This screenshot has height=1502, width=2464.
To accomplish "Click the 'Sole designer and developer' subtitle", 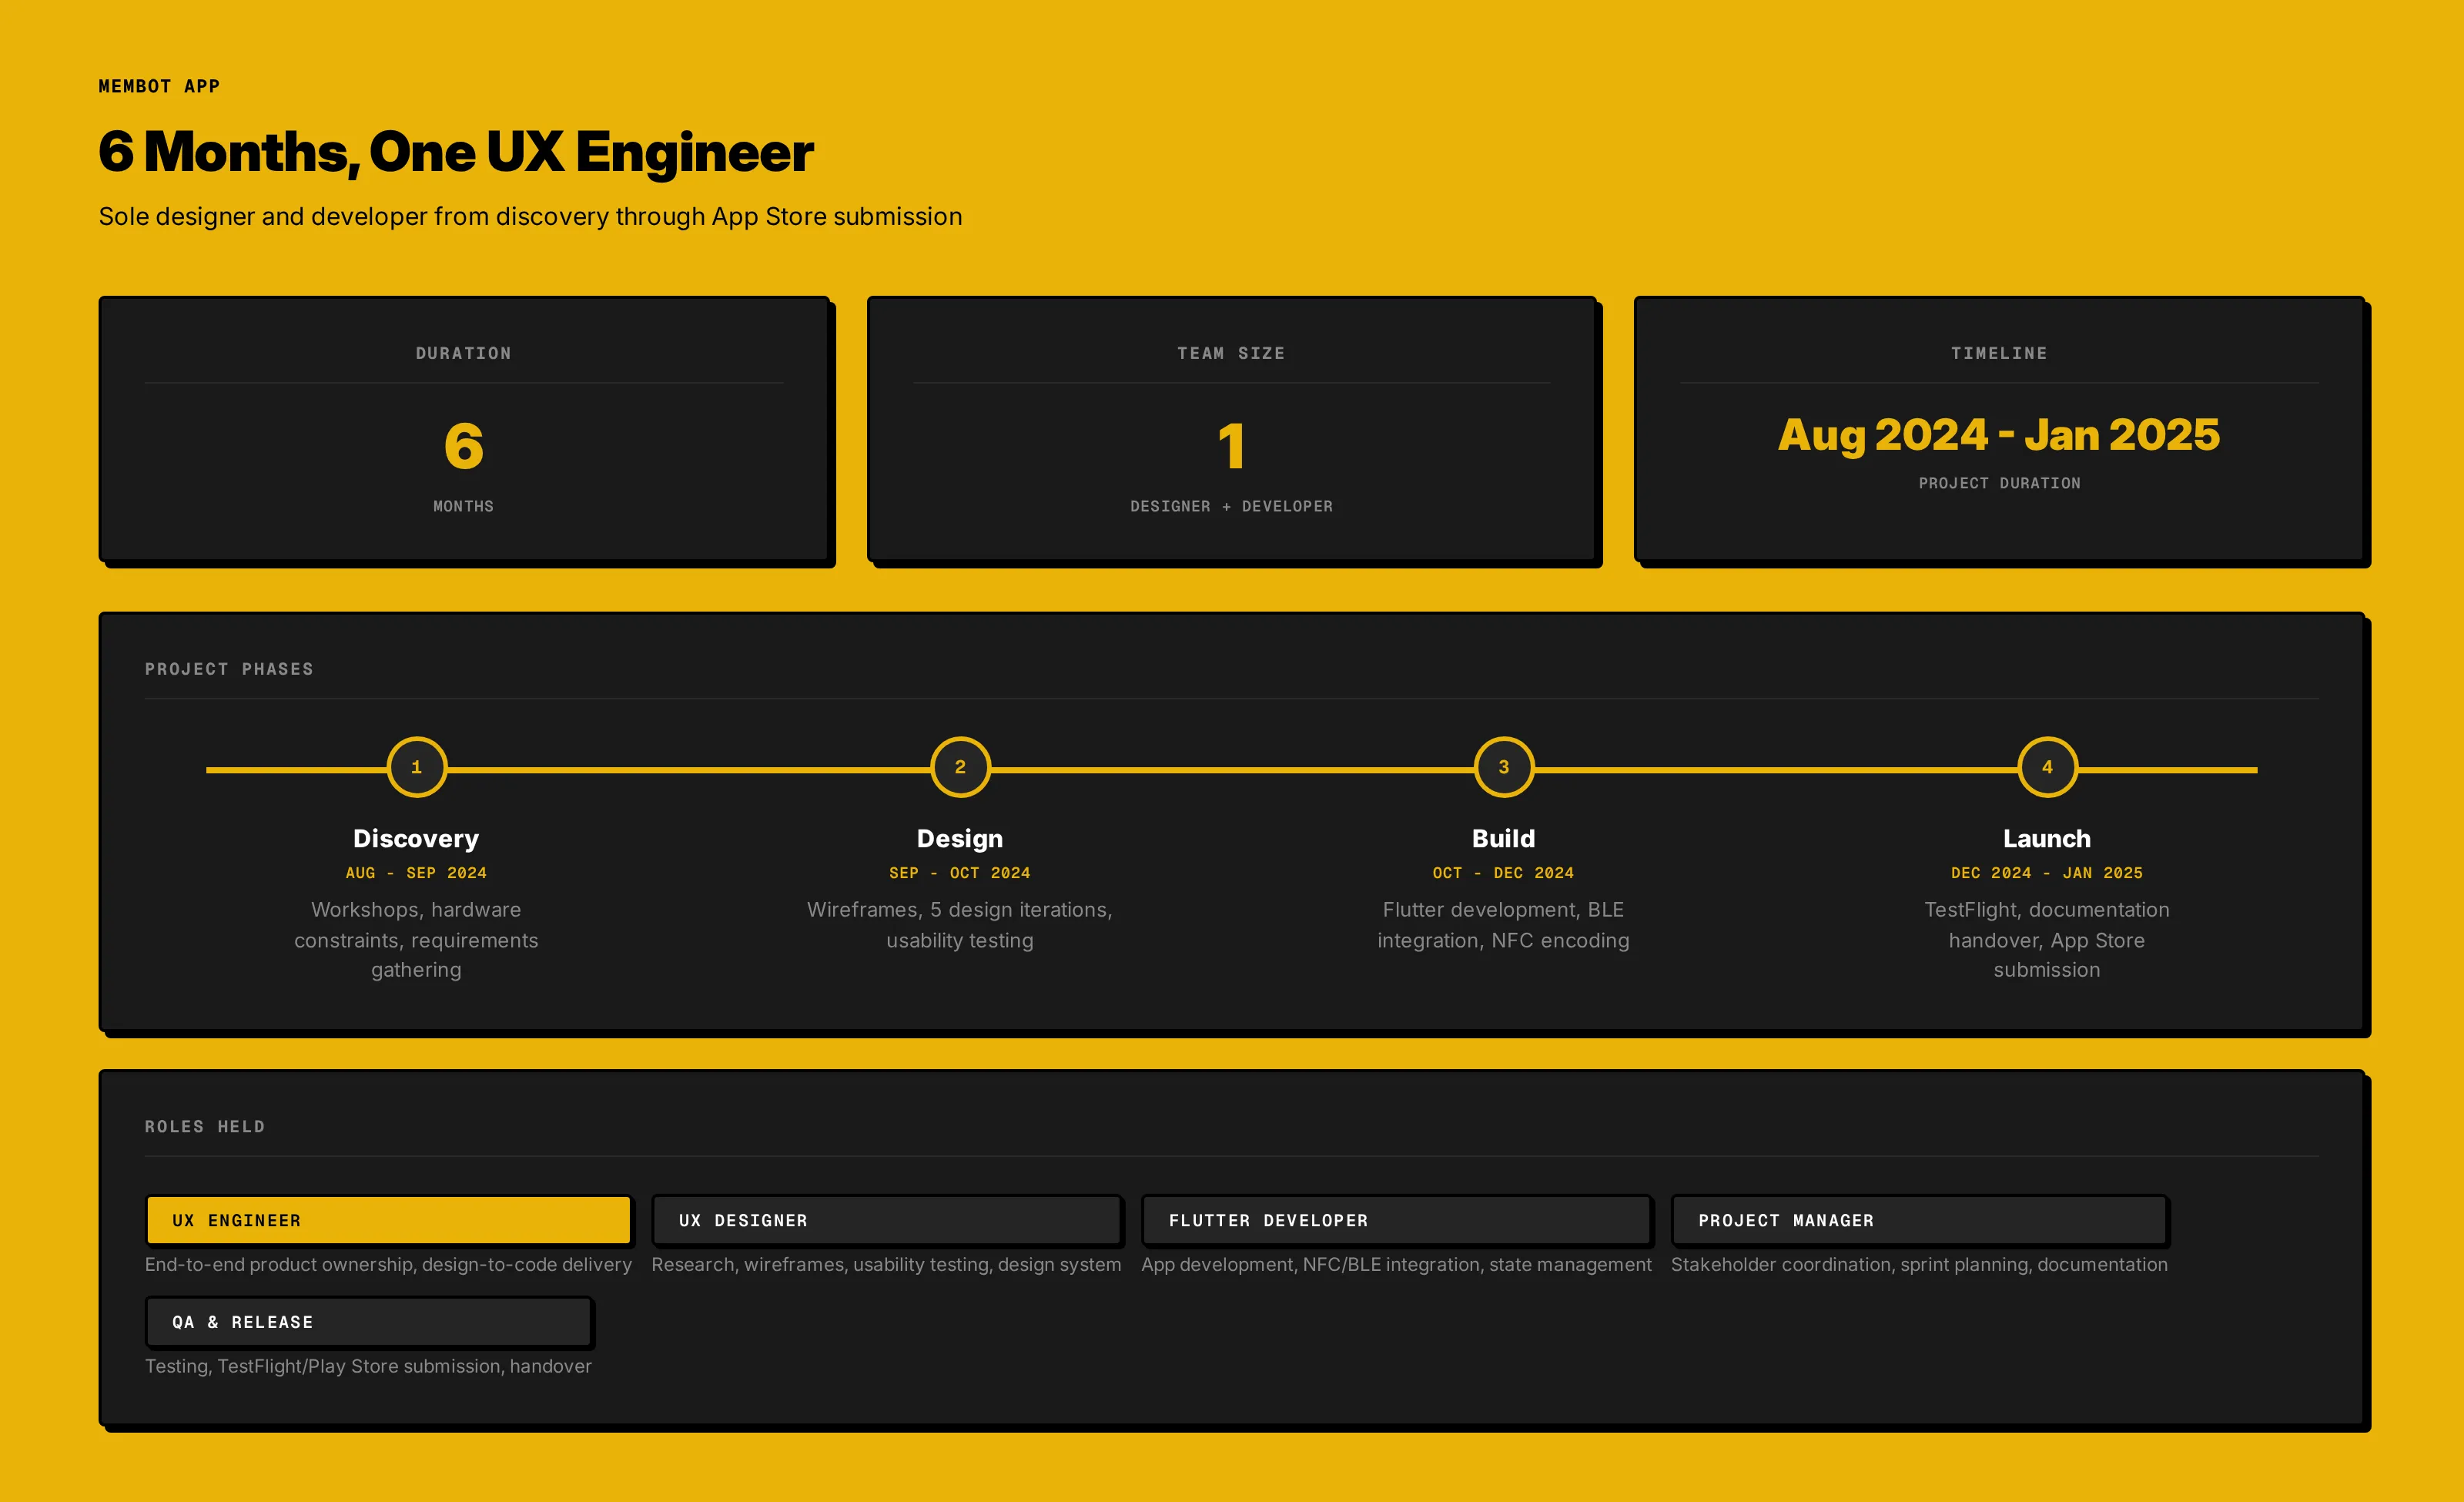I will coord(530,216).
